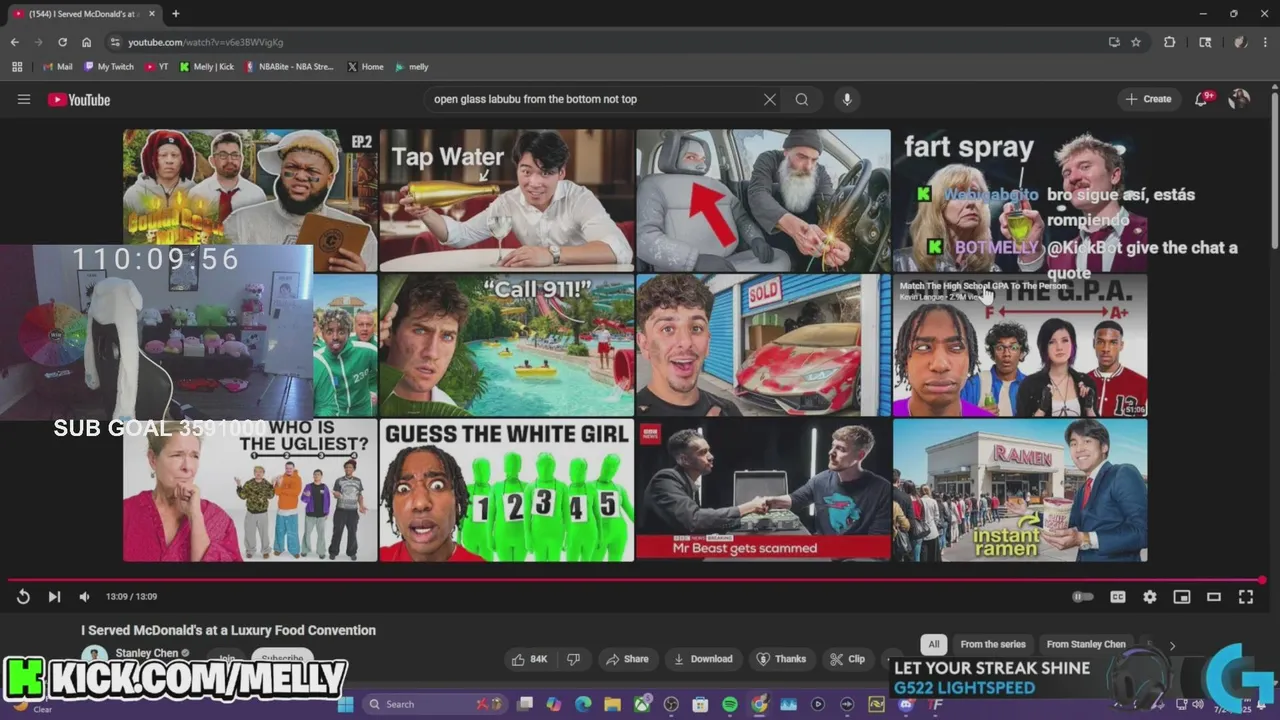The image size is (1280, 720).
Task: Open the YT bookmark
Action: (157, 67)
